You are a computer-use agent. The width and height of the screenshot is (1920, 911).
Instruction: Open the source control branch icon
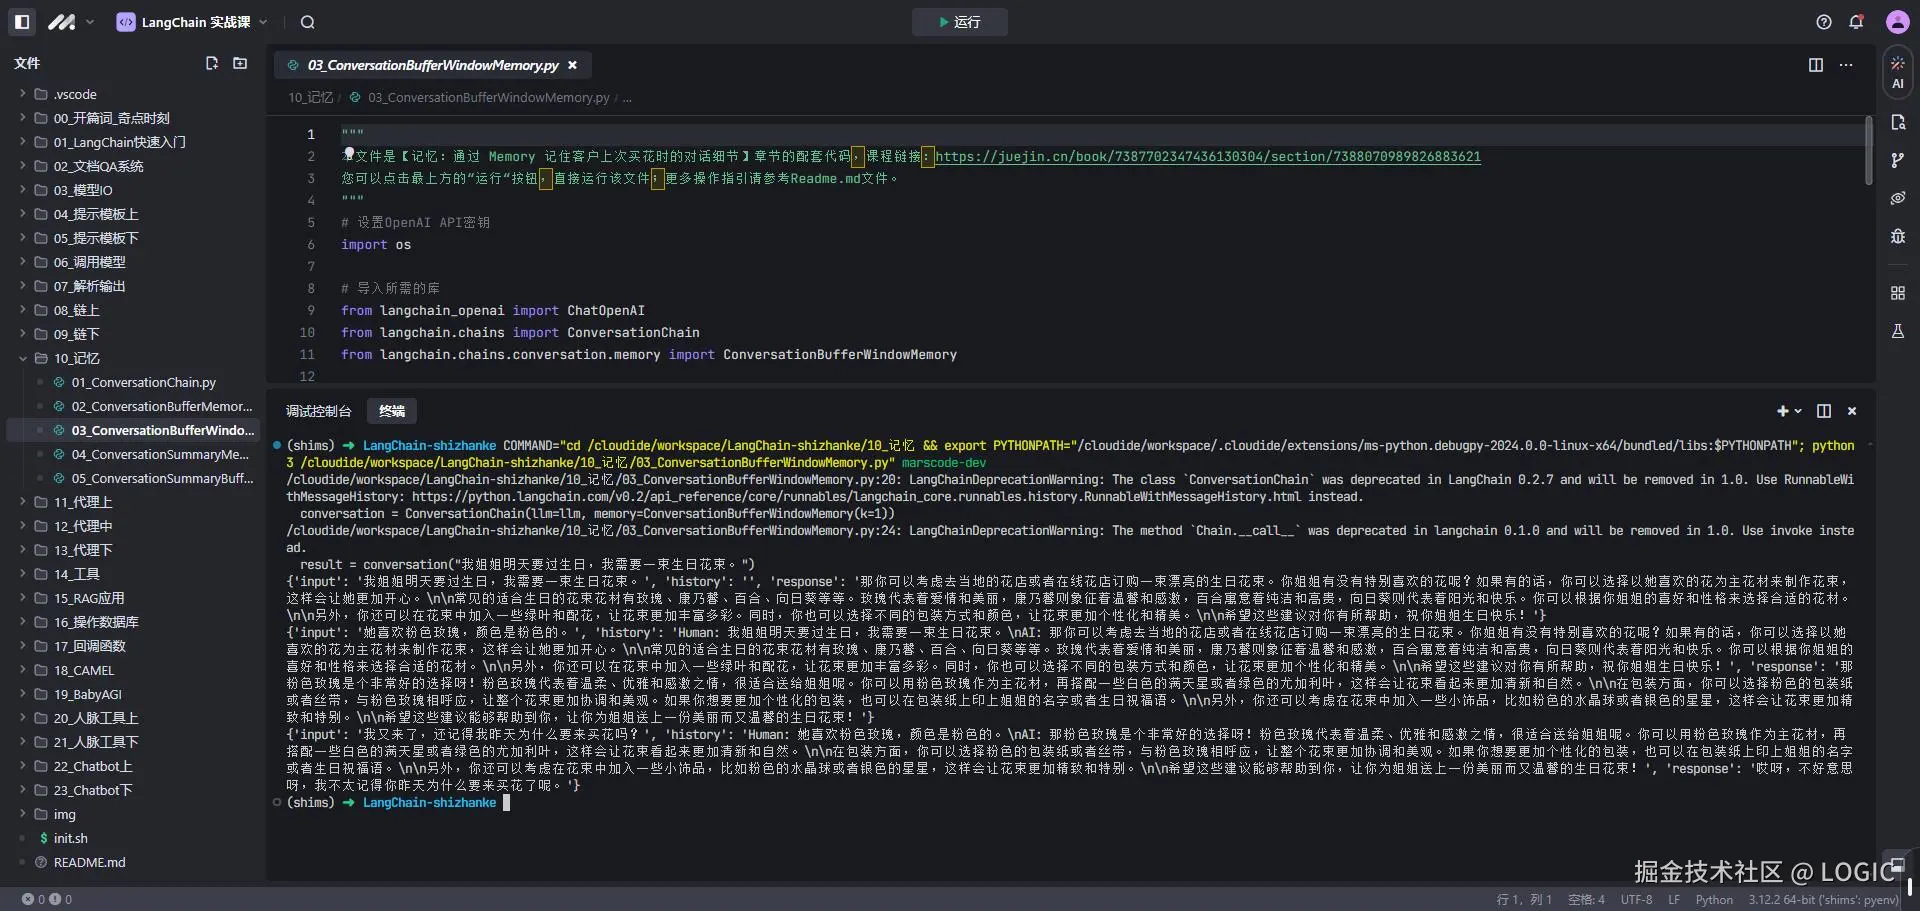(1898, 160)
